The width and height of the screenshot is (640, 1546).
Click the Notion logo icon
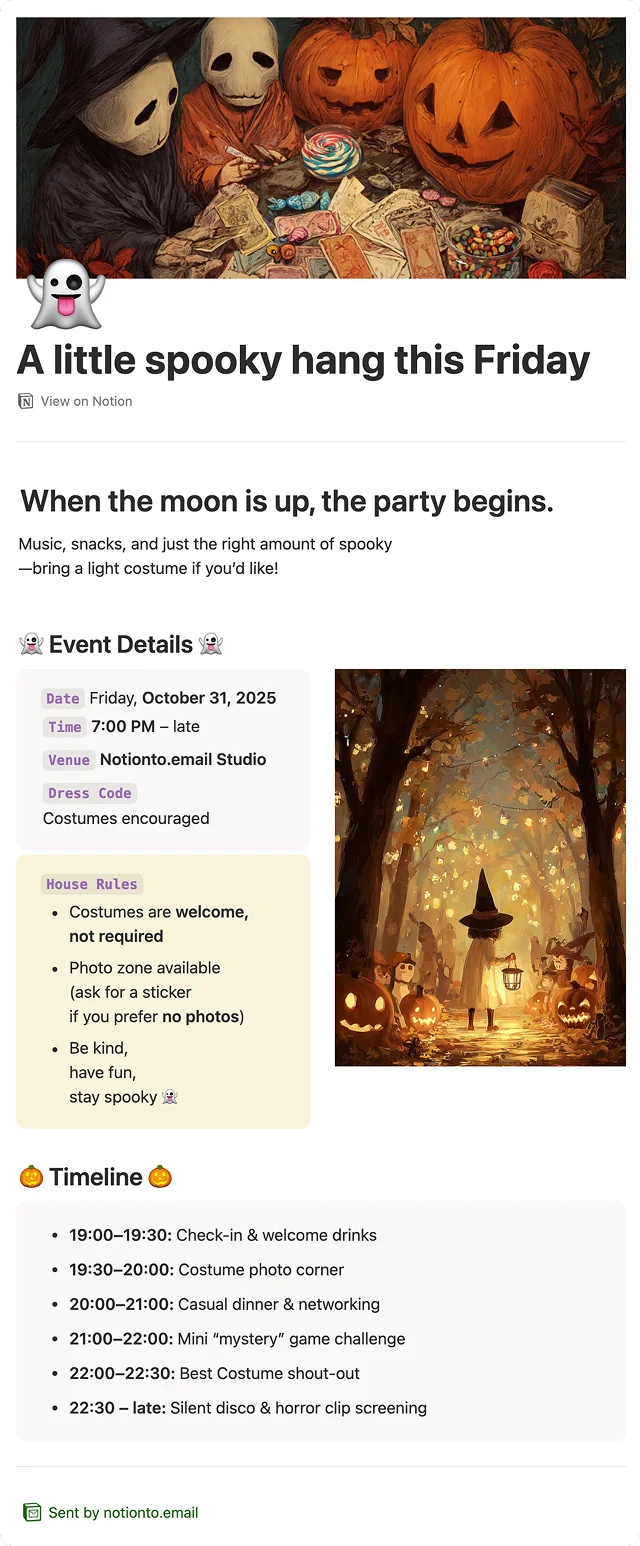(x=26, y=401)
